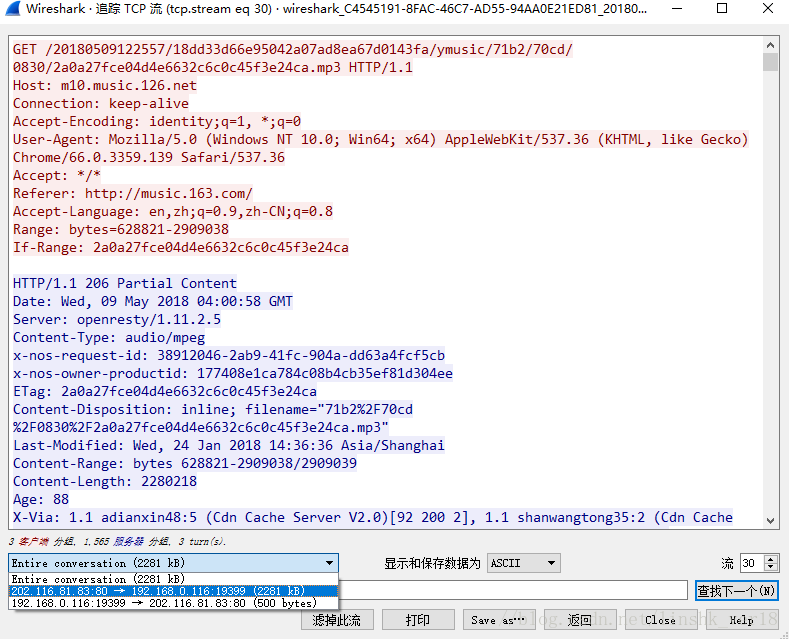Viewport: 789px width, 639px height.
Task: Click the search text input field
Action: 513,591
